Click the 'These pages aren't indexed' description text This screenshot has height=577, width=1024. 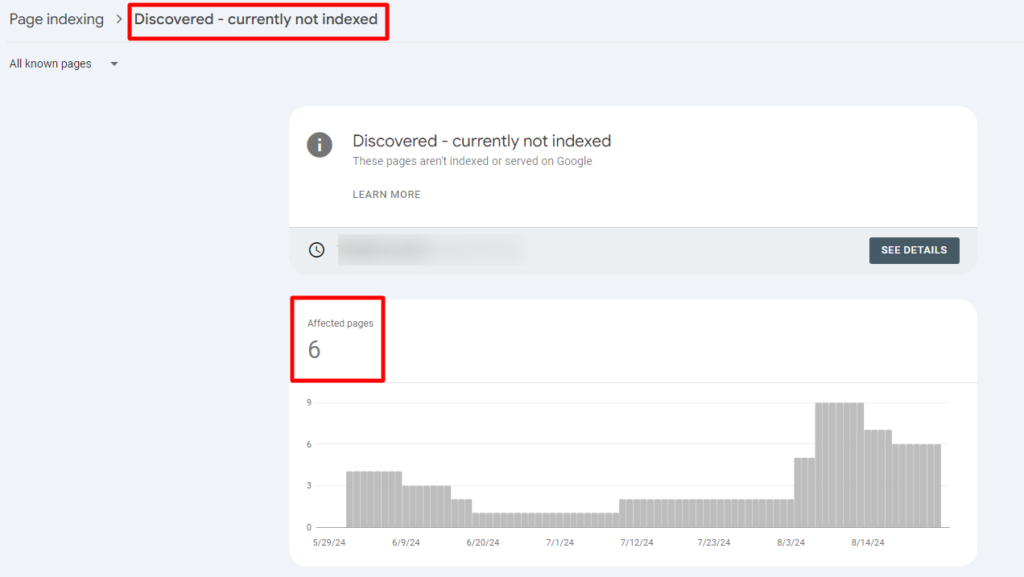click(472, 161)
